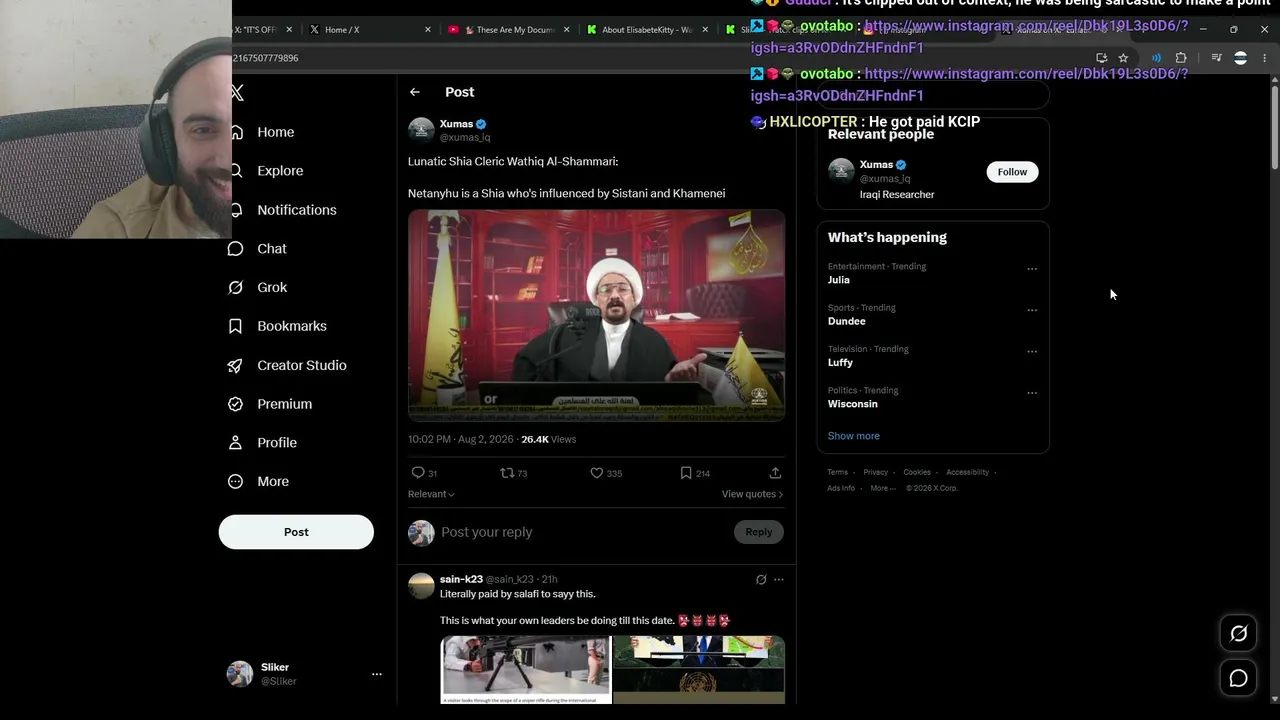Image resolution: width=1280 pixels, height=720 pixels.
Task: Click the Grok icon on sain-k23's reply
Action: 761,580
